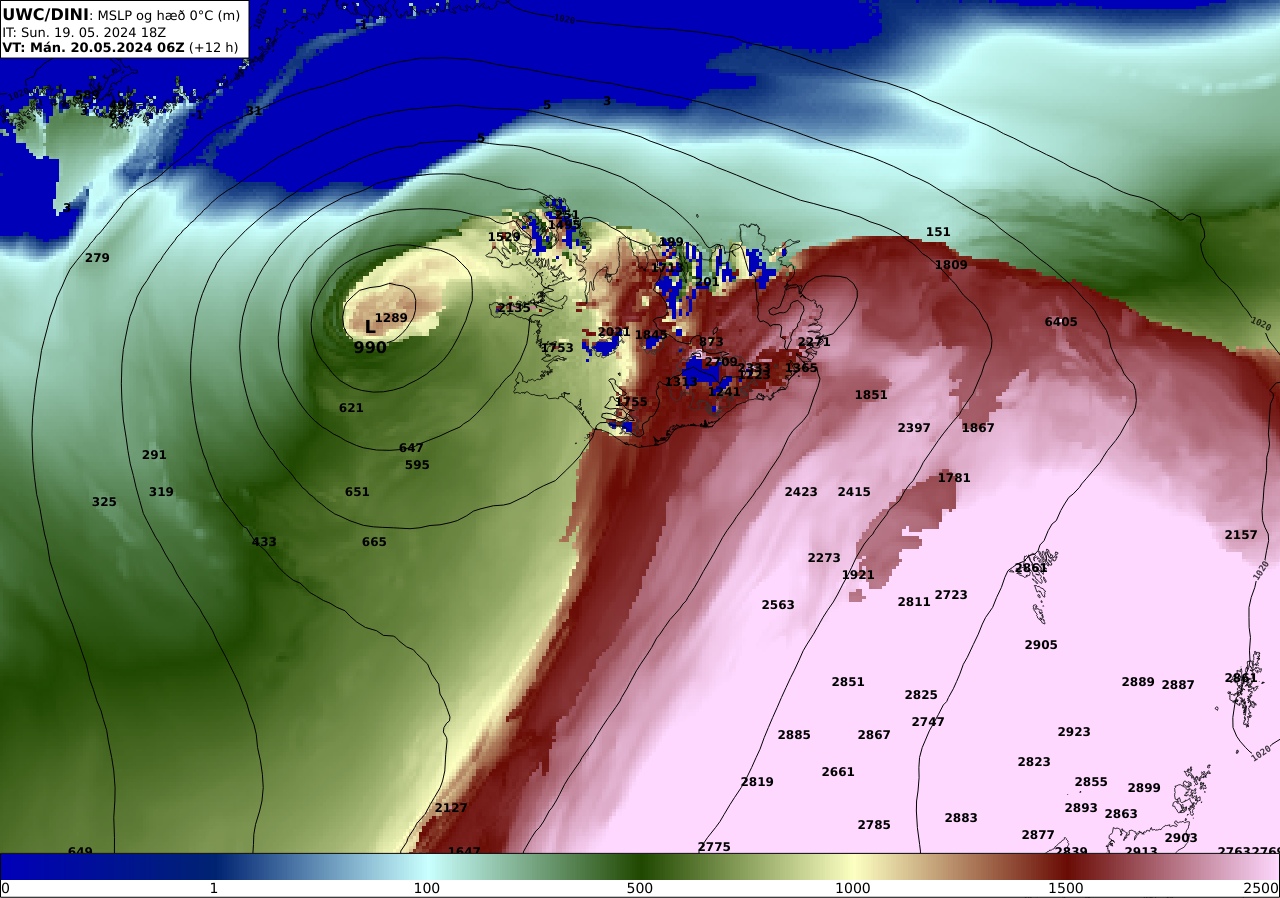Screen dimensions: 1280x898
Task: Click the 2661 value on the map
Action: click(838, 772)
